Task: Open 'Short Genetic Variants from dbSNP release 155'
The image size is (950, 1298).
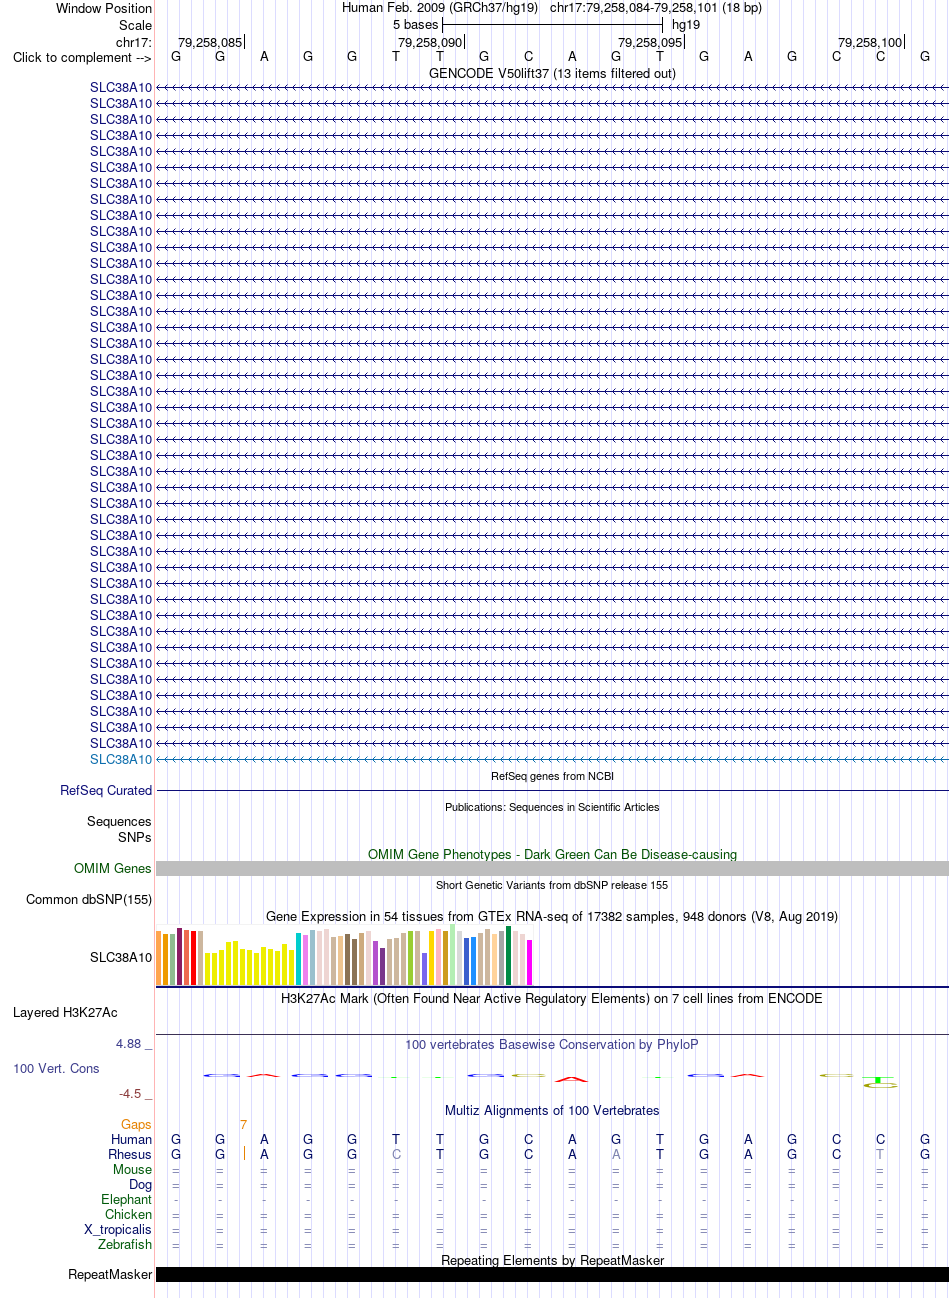Action: coord(552,885)
